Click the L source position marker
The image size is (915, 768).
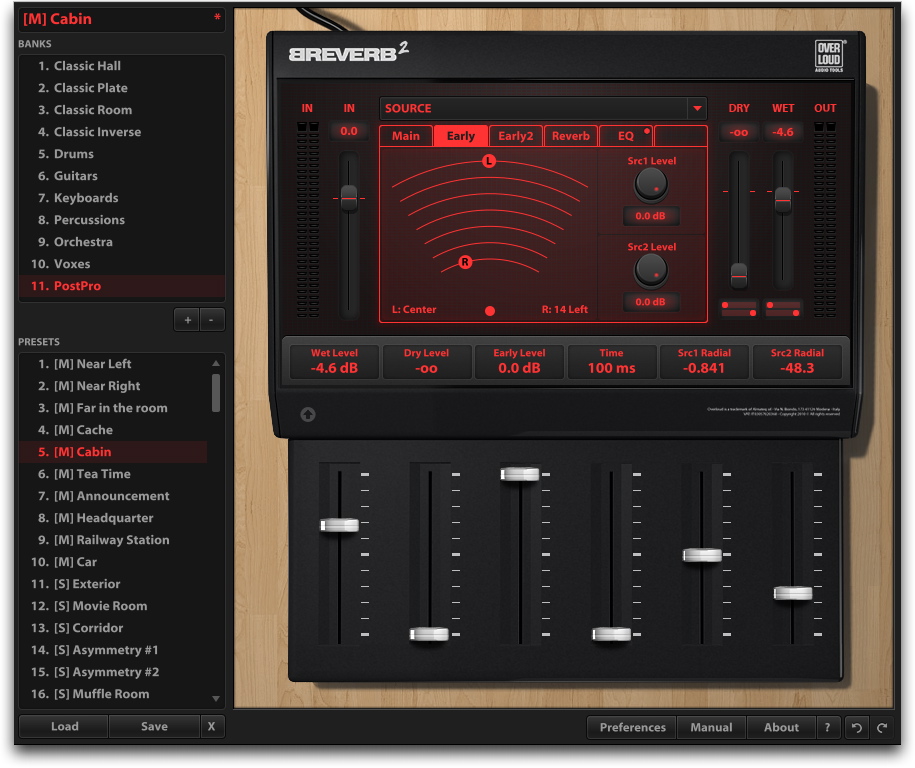488,161
